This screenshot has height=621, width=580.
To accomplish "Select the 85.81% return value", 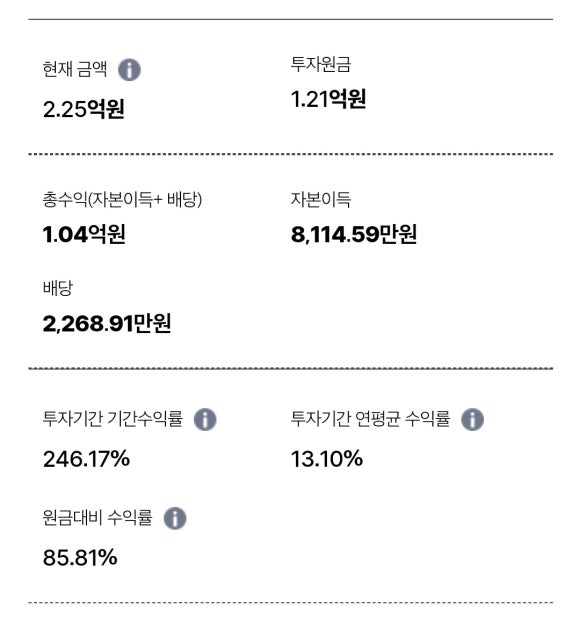I will click(x=80, y=558).
